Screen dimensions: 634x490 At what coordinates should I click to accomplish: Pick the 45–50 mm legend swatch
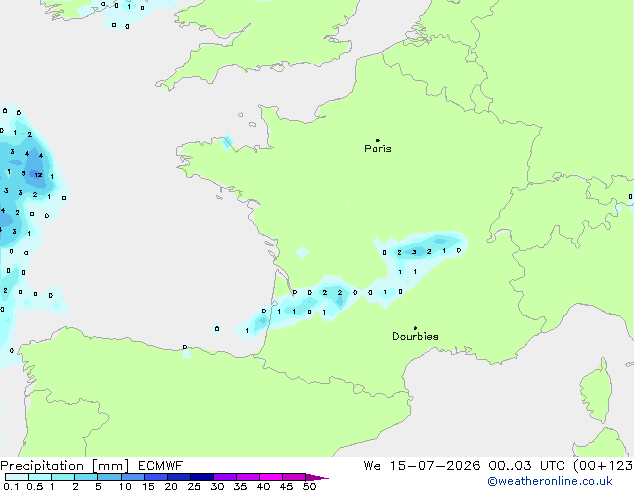click(x=294, y=477)
